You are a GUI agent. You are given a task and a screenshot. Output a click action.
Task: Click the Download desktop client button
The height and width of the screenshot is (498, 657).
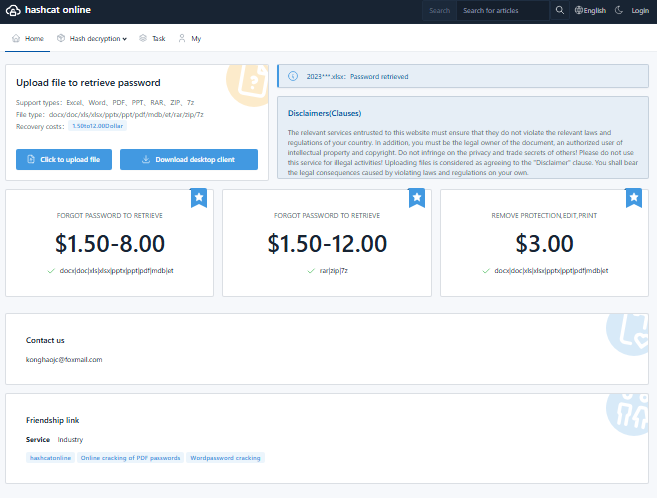coord(189,160)
